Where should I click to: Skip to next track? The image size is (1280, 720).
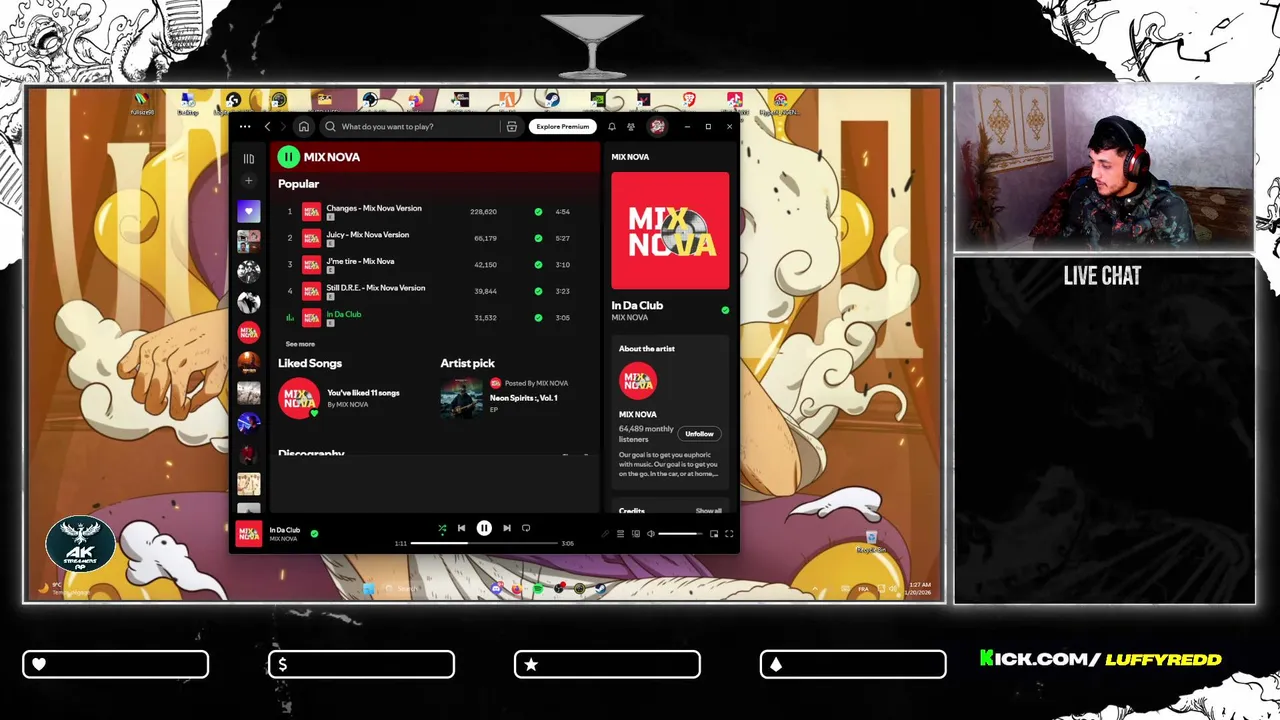[507, 528]
